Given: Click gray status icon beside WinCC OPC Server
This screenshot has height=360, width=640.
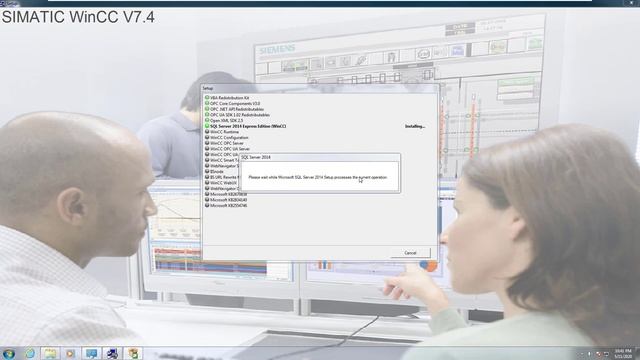Looking at the screenshot, I should click(207, 144).
